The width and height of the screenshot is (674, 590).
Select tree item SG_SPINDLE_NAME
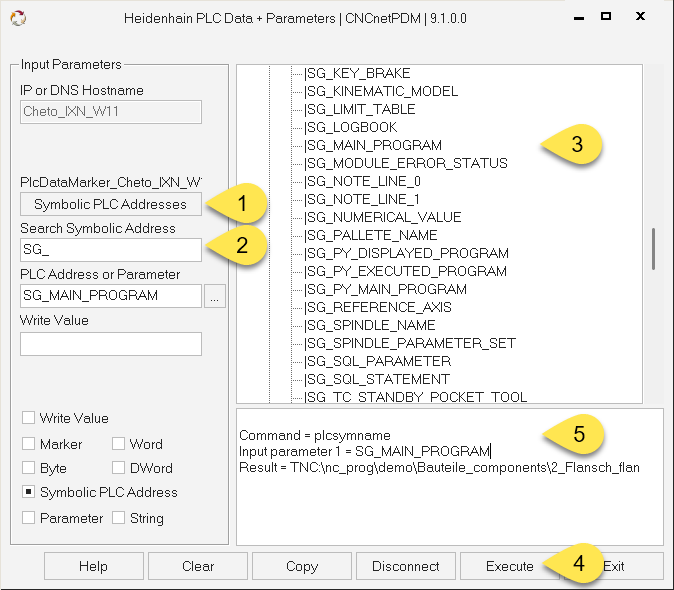pyautogui.click(x=370, y=326)
